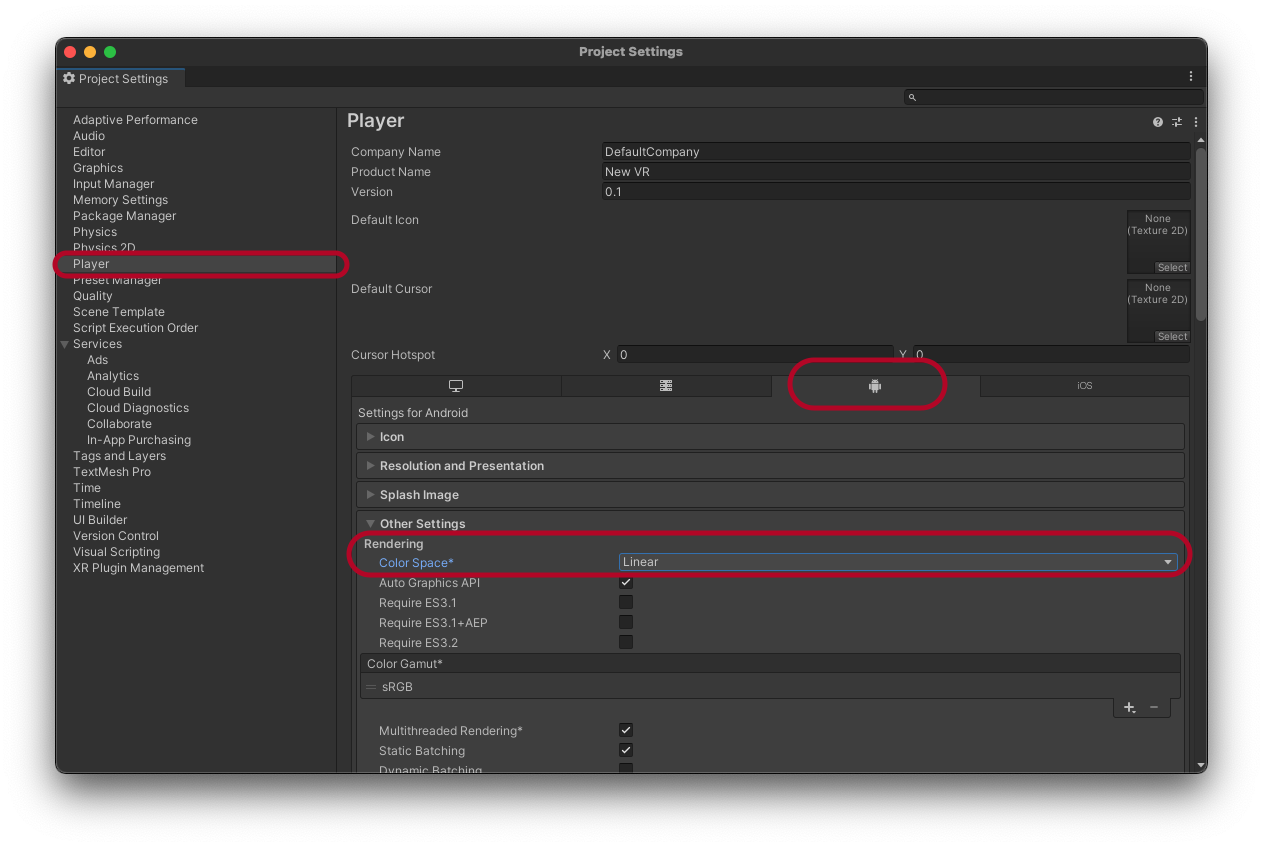Open Input Manager settings
This screenshot has width=1263, height=847.
pyautogui.click(x=114, y=184)
